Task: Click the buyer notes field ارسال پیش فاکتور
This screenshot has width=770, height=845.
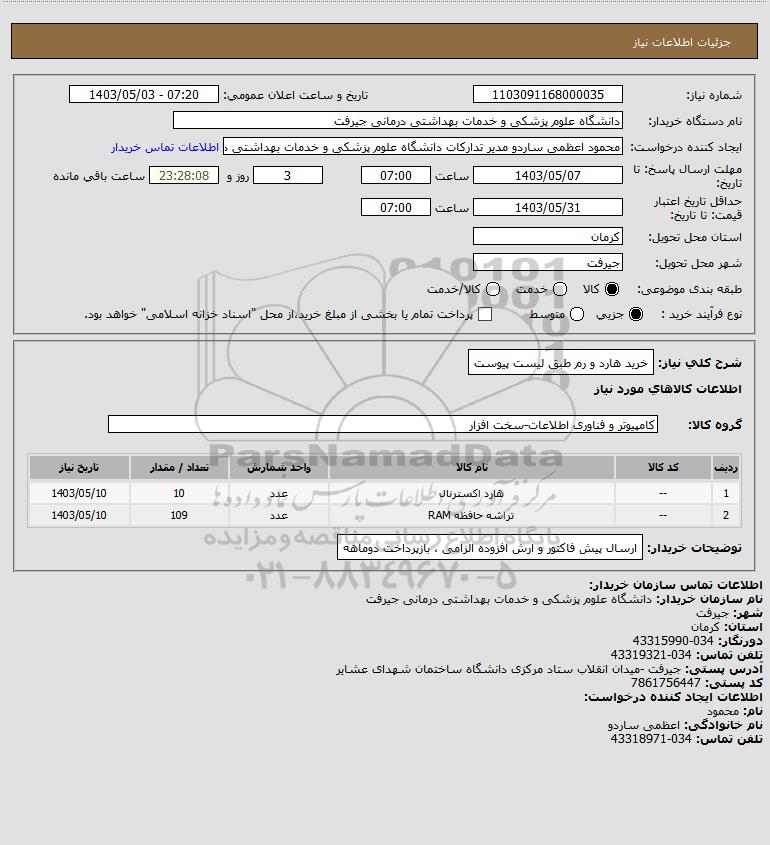Action: pyautogui.click(x=490, y=549)
